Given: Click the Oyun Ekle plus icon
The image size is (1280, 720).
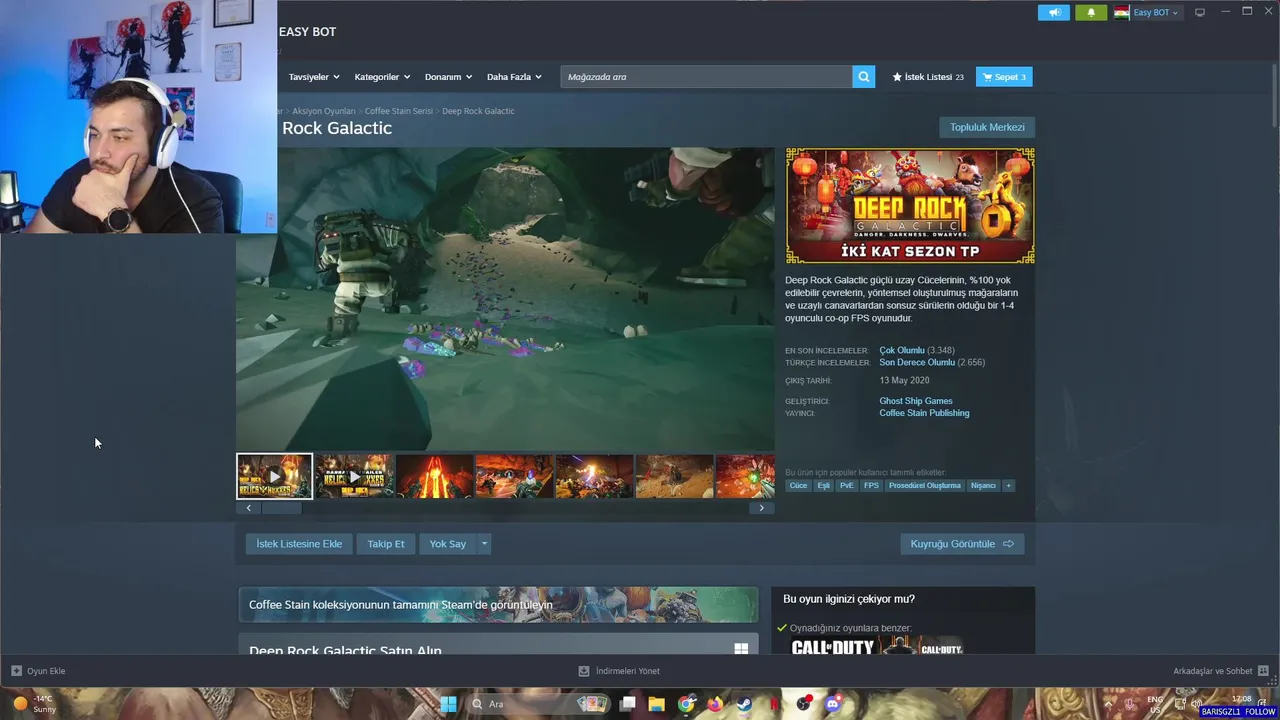Looking at the screenshot, I should pyautogui.click(x=16, y=671).
